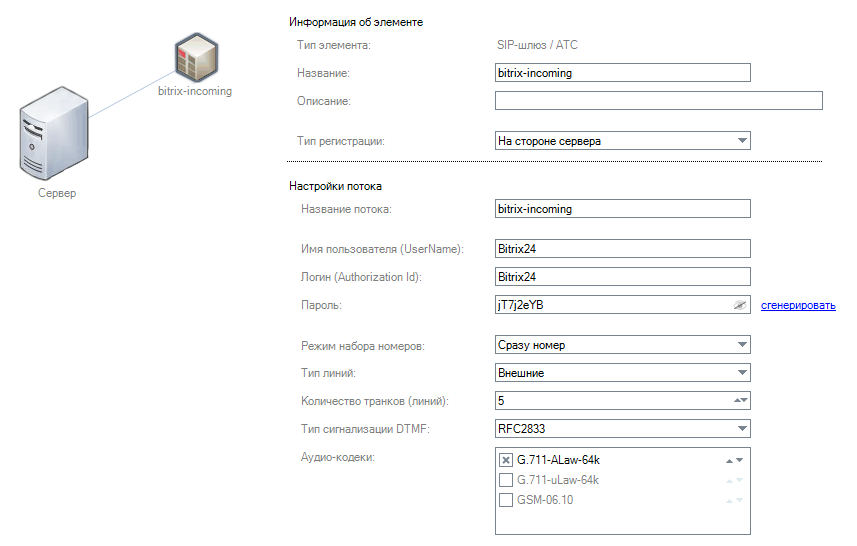Open the Тип регистрации dropdown
Image resolution: width=857 pixels, height=546 pixels.
point(623,140)
